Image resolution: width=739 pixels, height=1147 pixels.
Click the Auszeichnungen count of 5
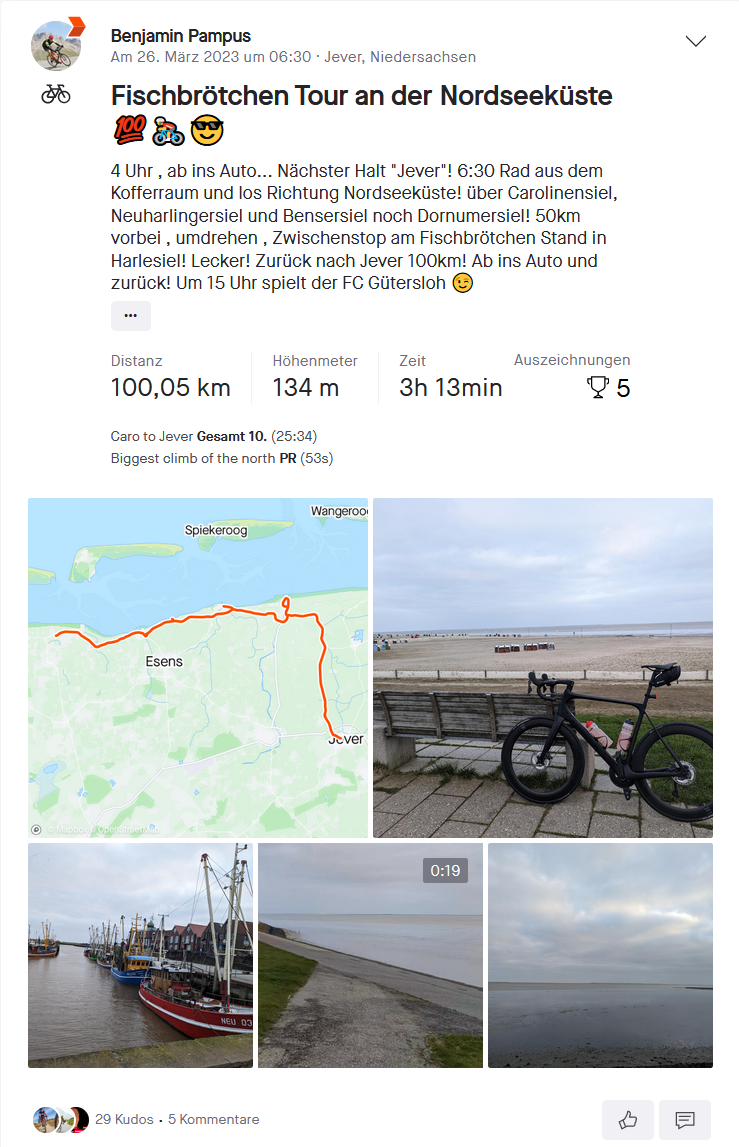click(623, 388)
